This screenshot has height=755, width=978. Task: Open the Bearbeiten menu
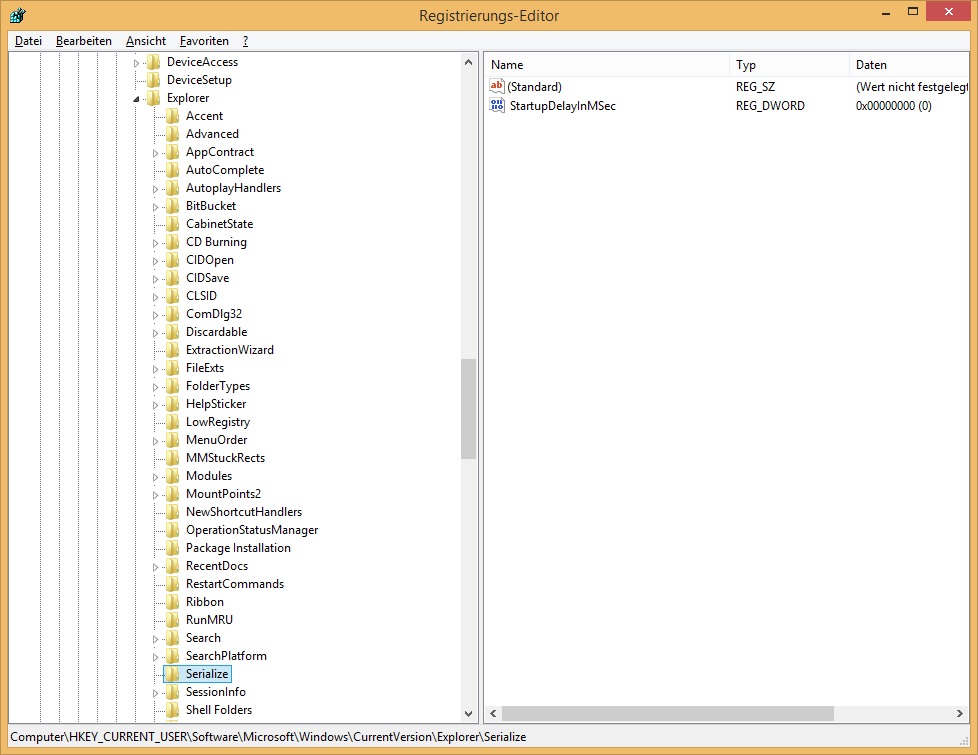[84, 41]
